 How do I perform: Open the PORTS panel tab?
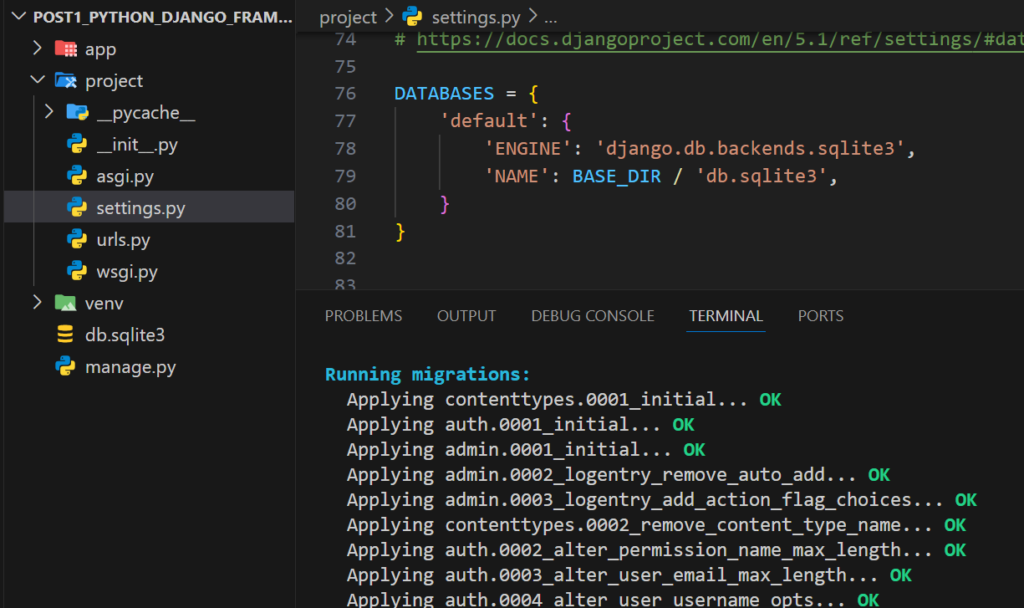pyautogui.click(x=820, y=315)
